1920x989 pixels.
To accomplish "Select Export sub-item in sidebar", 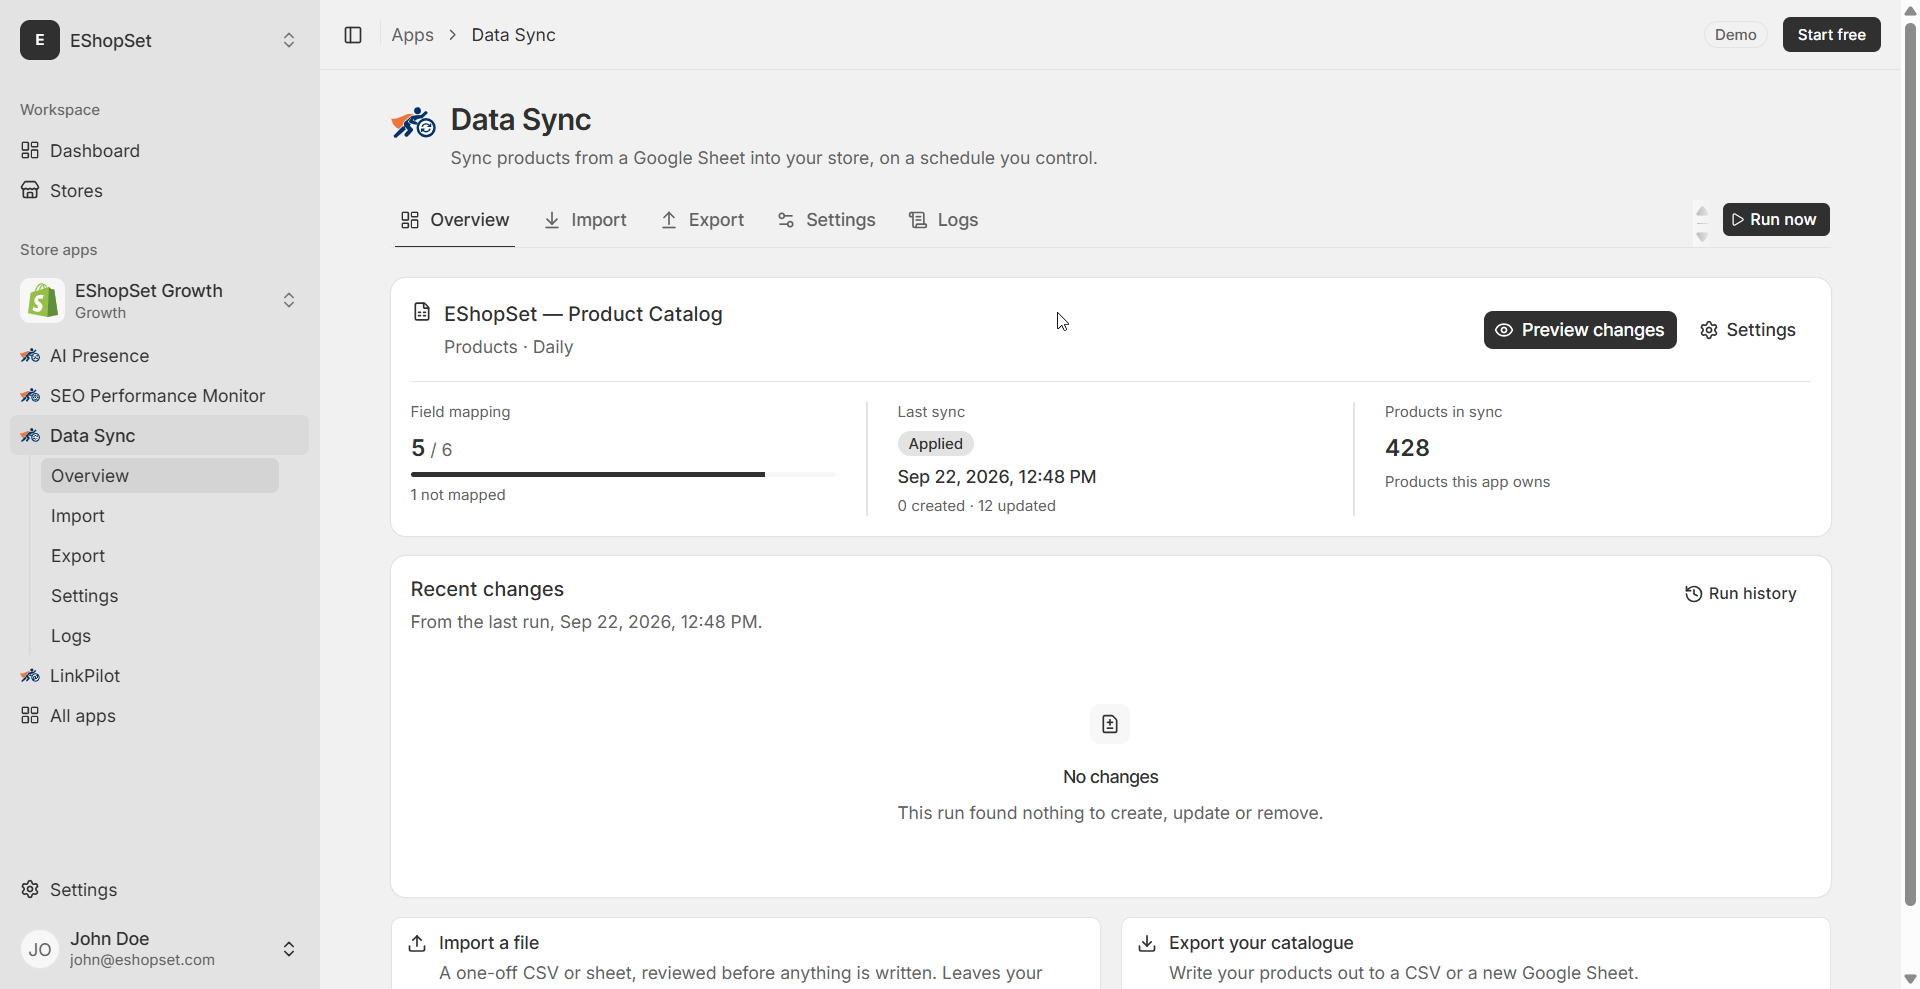I will coord(160,556).
